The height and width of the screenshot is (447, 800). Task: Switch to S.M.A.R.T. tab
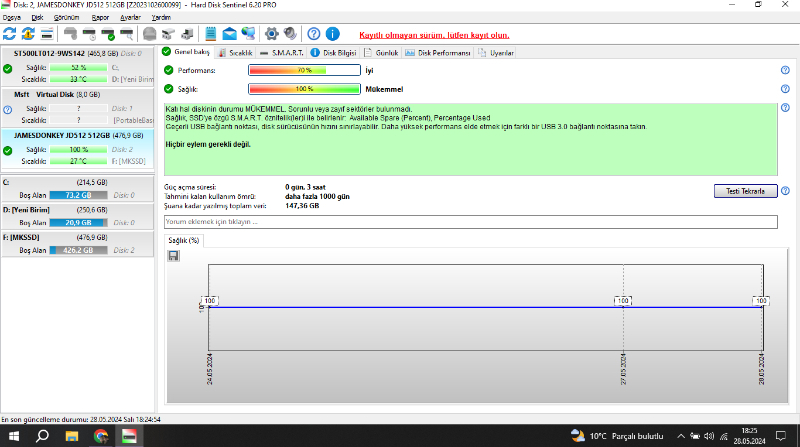point(282,53)
